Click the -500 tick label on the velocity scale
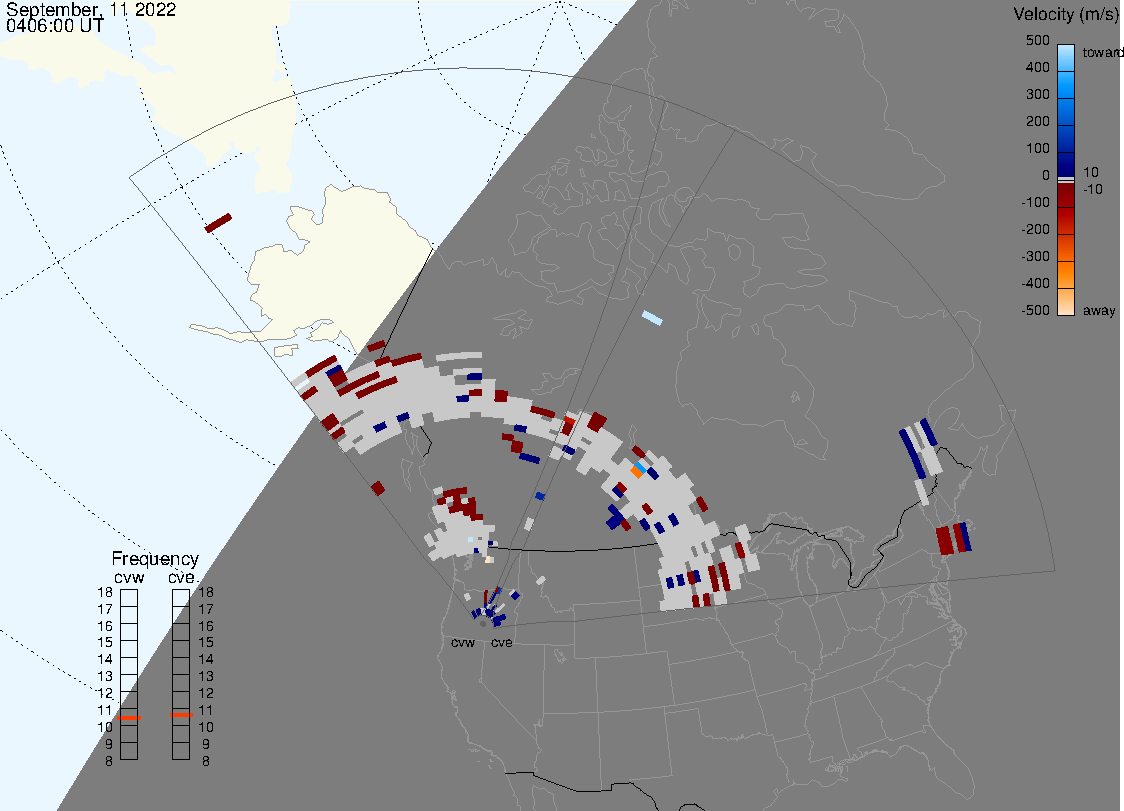 click(x=1035, y=310)
